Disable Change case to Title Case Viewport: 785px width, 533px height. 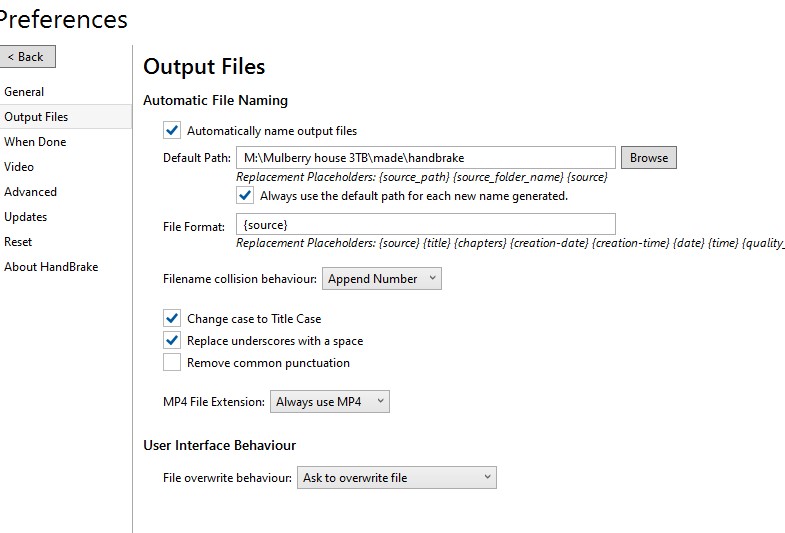tap(172, 318)
